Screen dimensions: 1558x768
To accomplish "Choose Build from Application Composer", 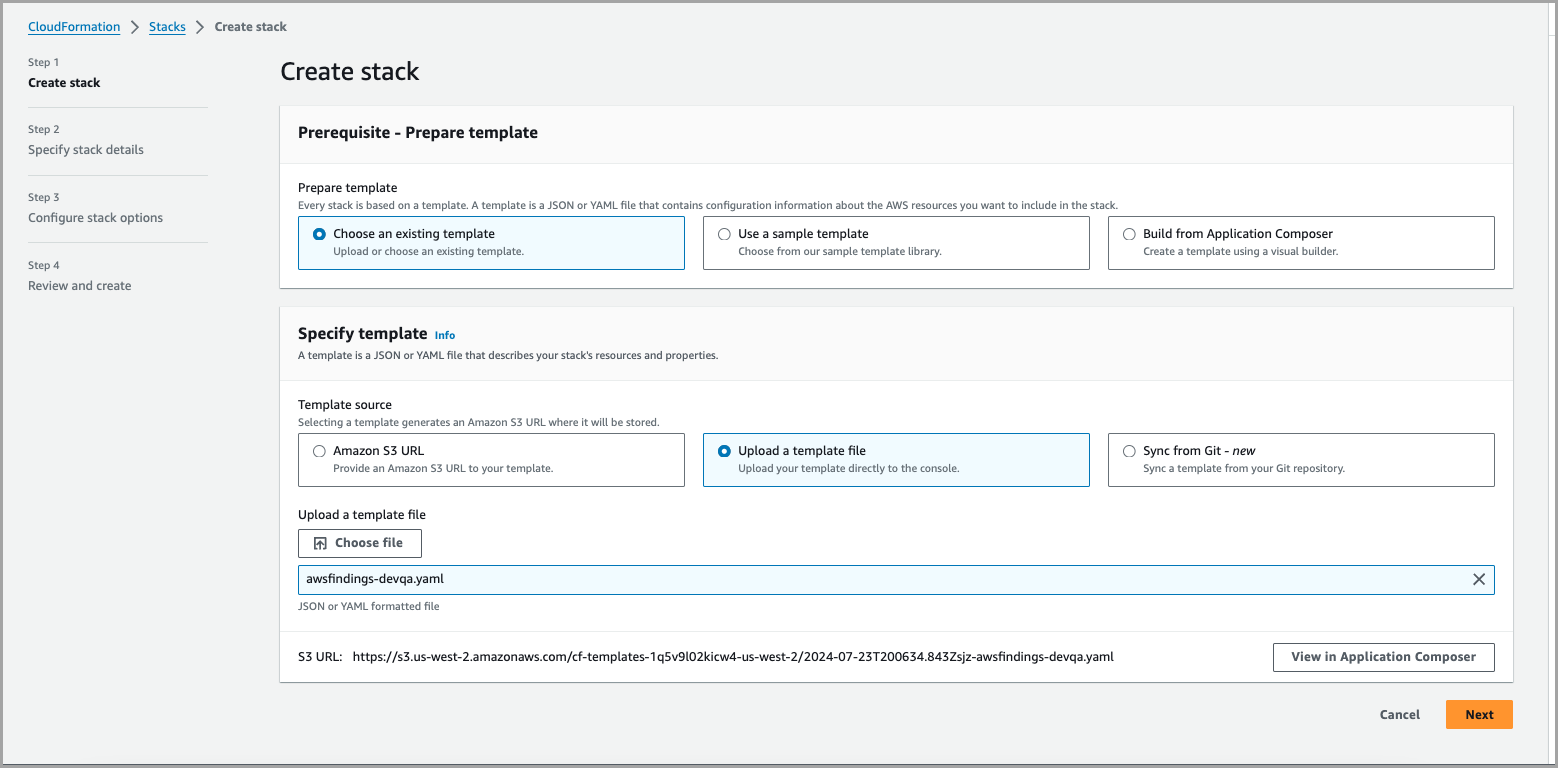I will click(x=1129, y=234).
